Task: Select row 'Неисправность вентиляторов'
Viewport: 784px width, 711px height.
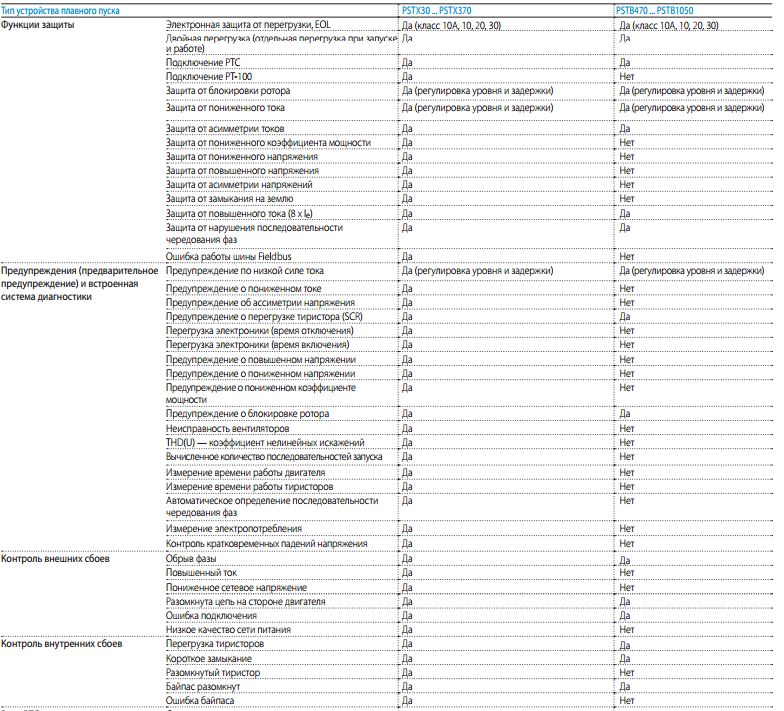Action: (x=228, y=428)
